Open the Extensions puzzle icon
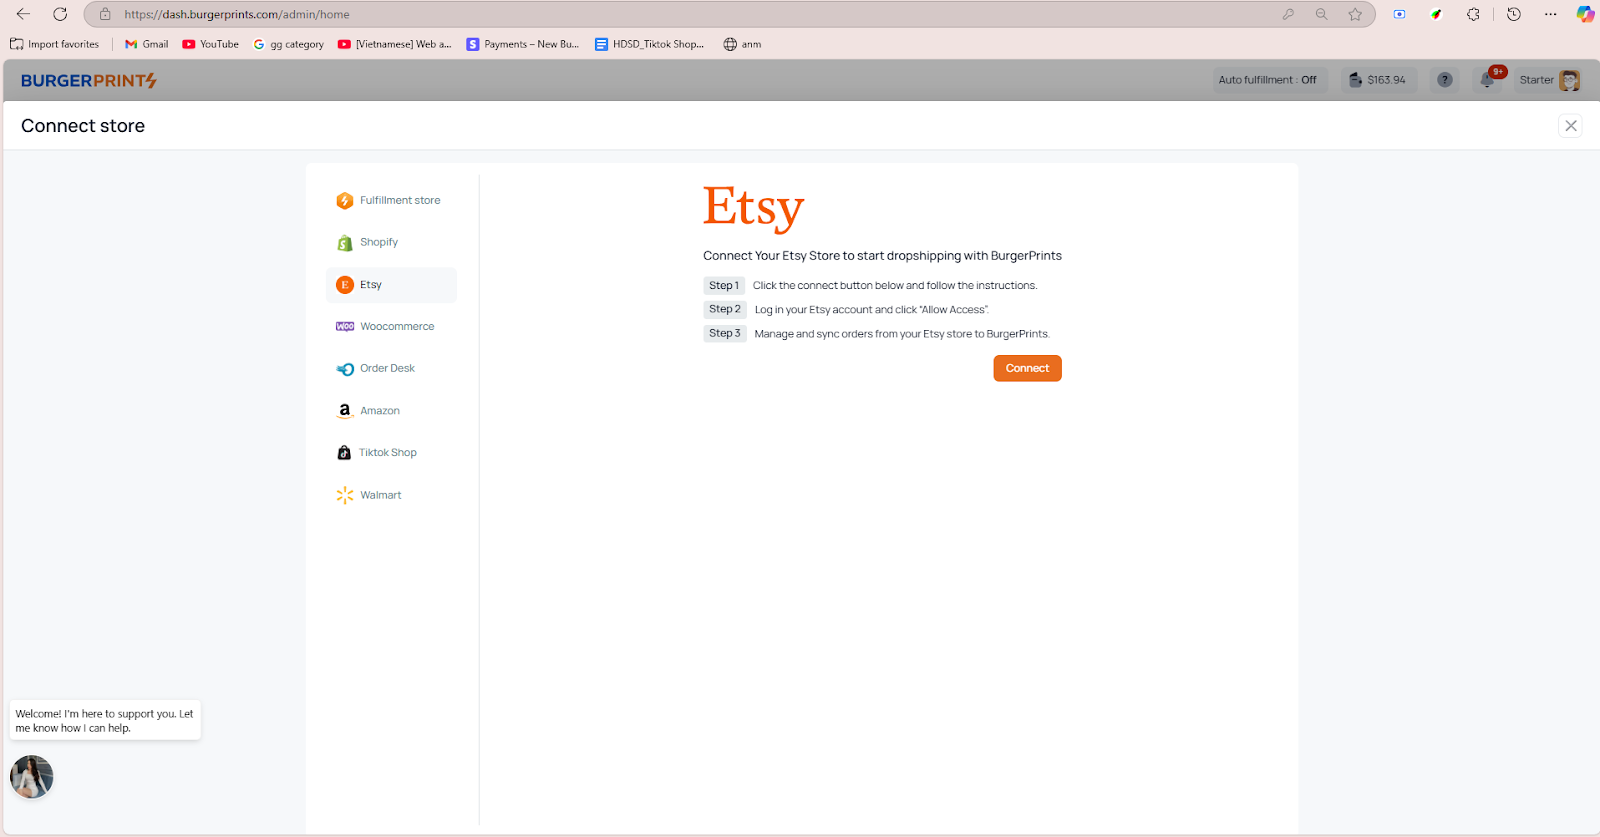This screenshot has width=1600, height=837. tap(1473, 14)
